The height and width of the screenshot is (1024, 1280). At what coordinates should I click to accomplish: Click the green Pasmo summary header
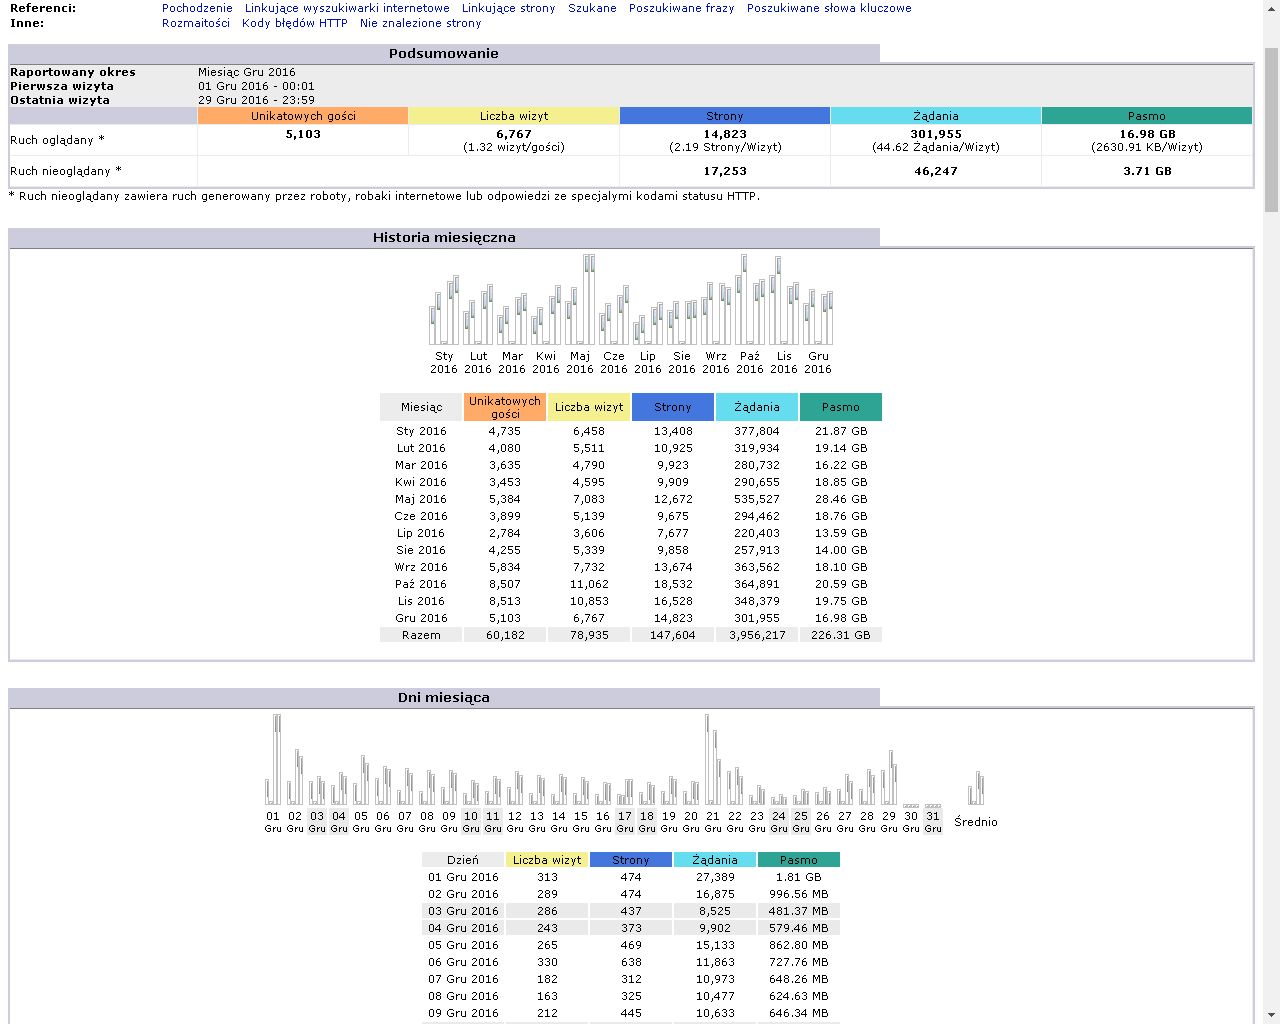point(1147,116)
